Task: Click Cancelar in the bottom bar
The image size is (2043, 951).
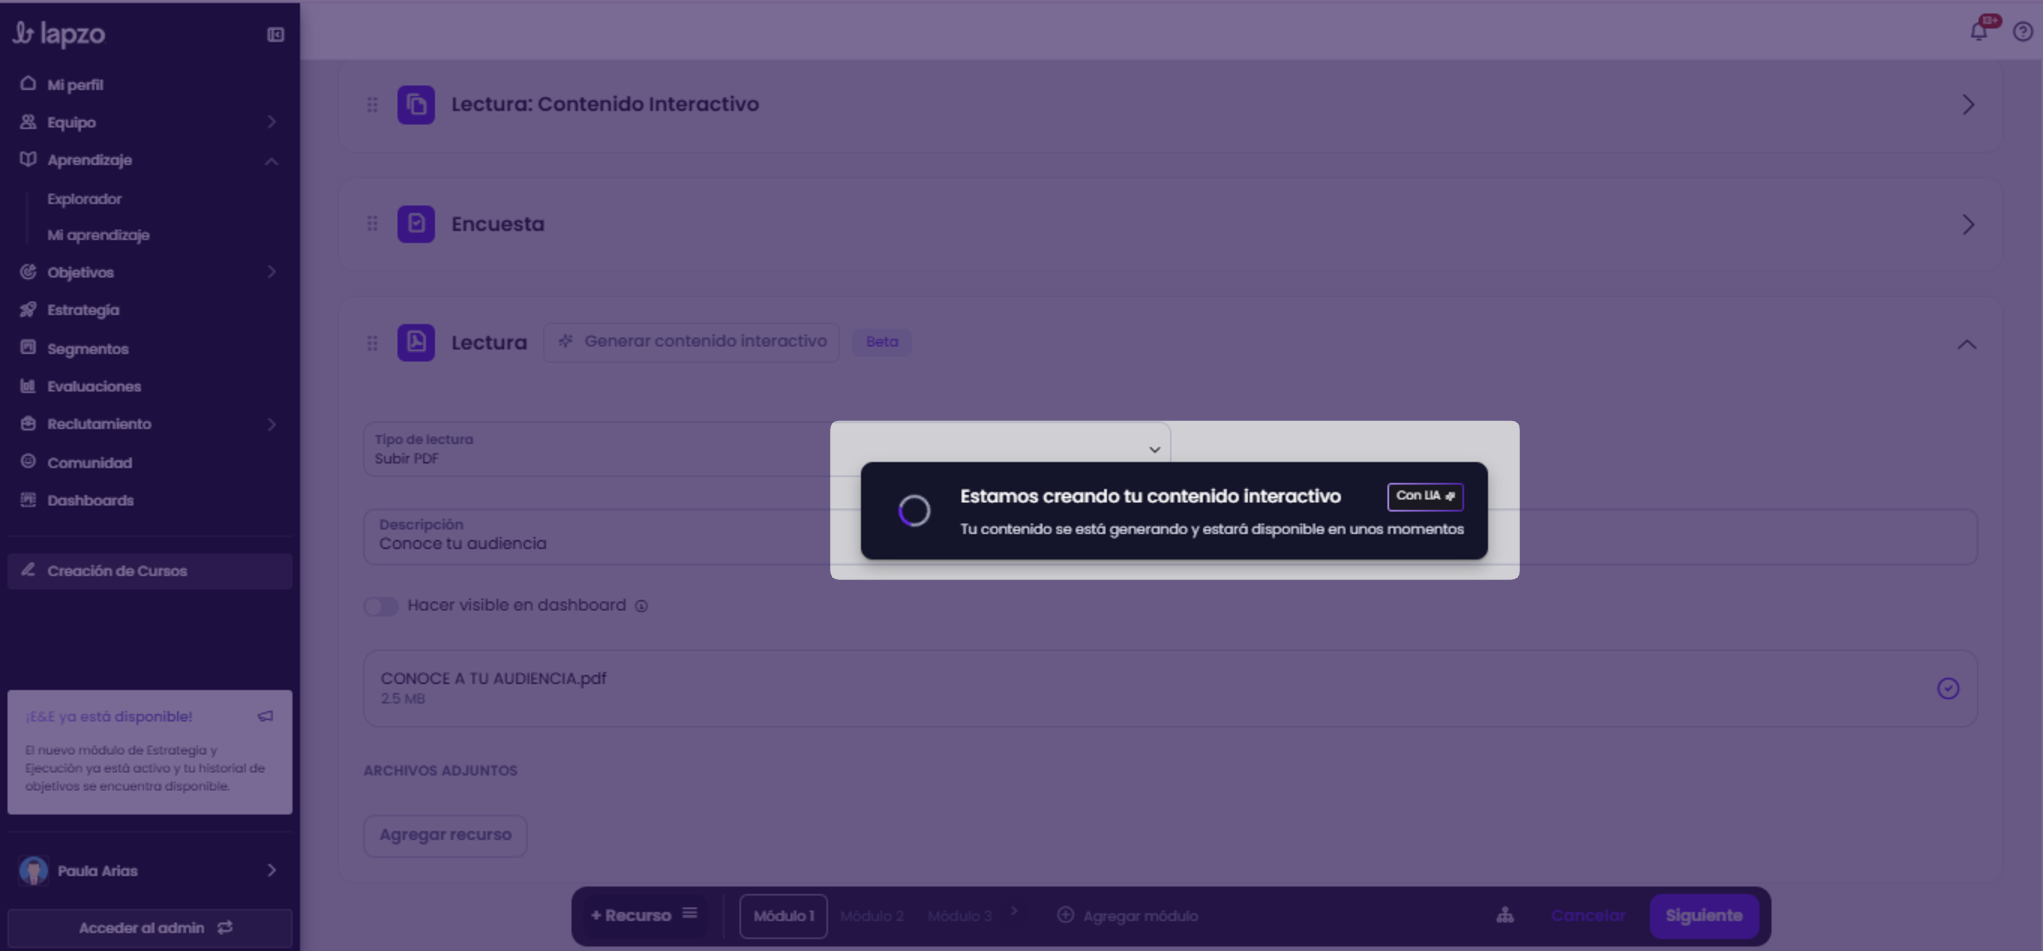Action: click(x=1588, y=916)
